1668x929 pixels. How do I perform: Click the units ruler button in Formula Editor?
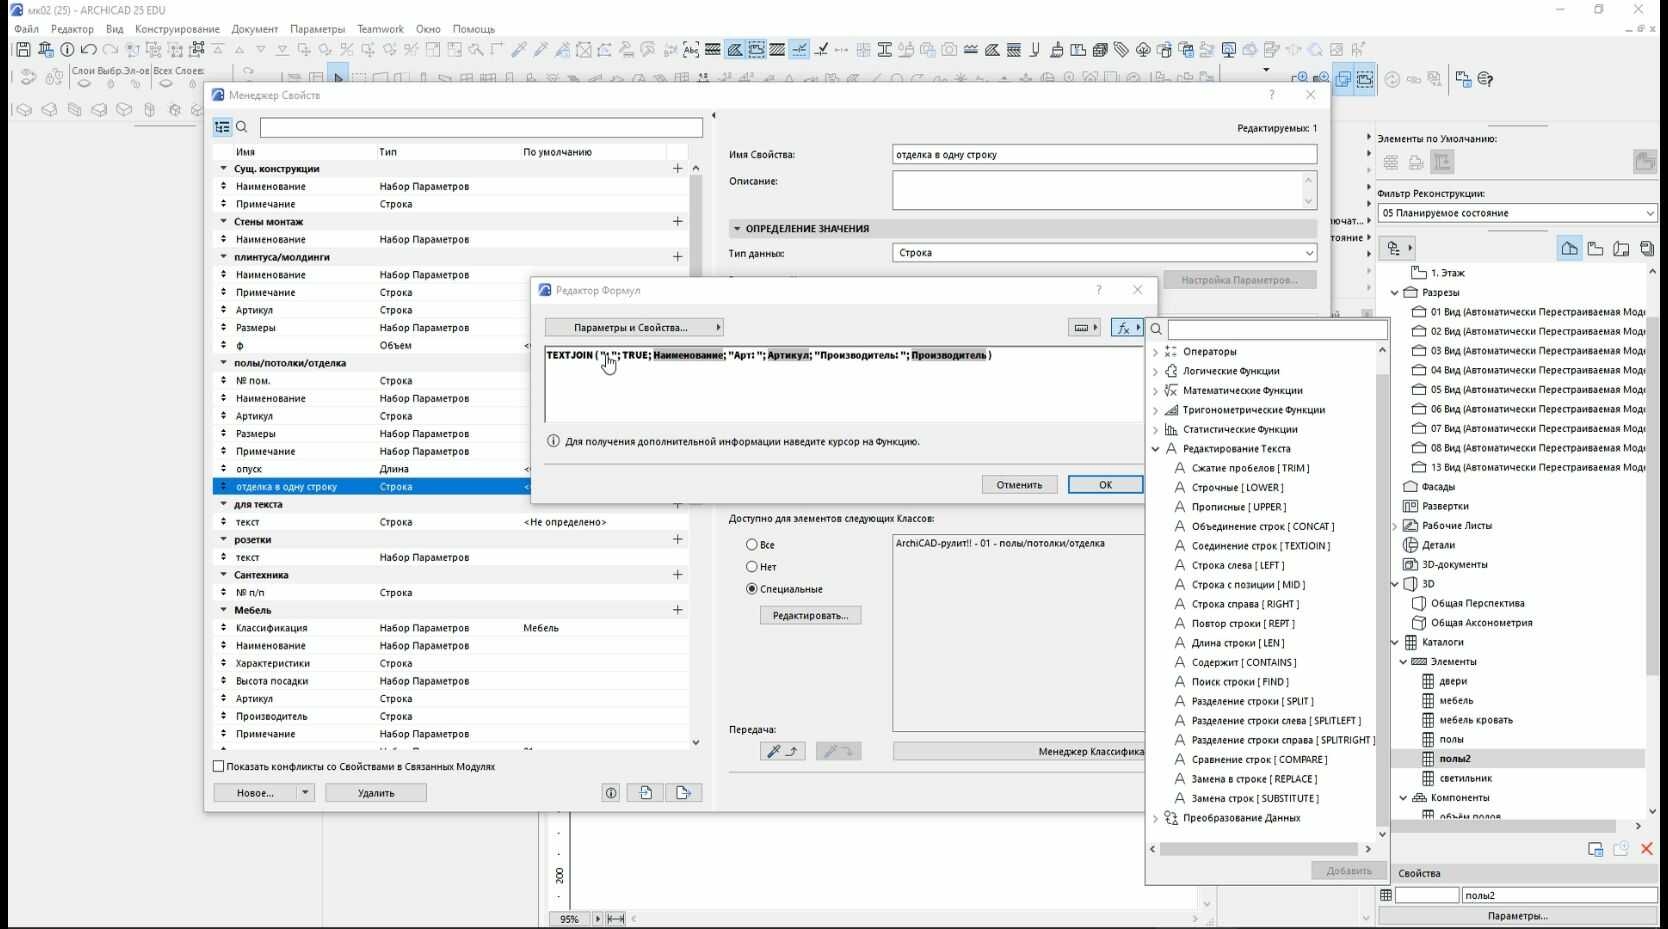[x=1085, y=327]
